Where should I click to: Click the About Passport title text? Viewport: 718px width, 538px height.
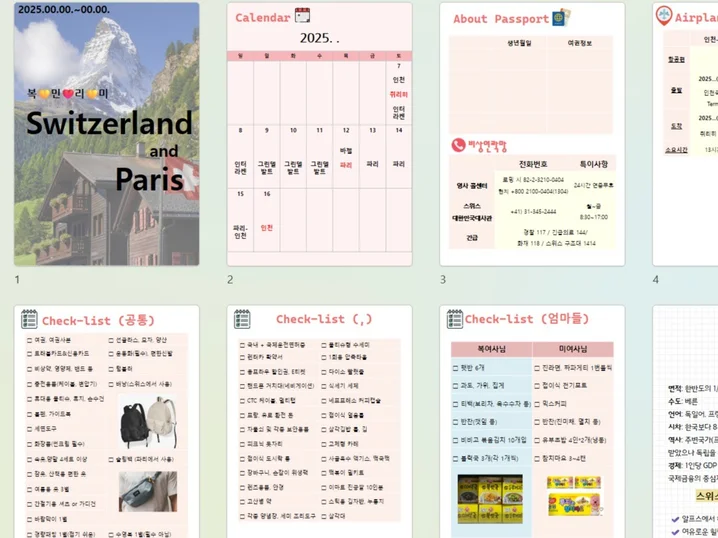[x=501, y=19]
